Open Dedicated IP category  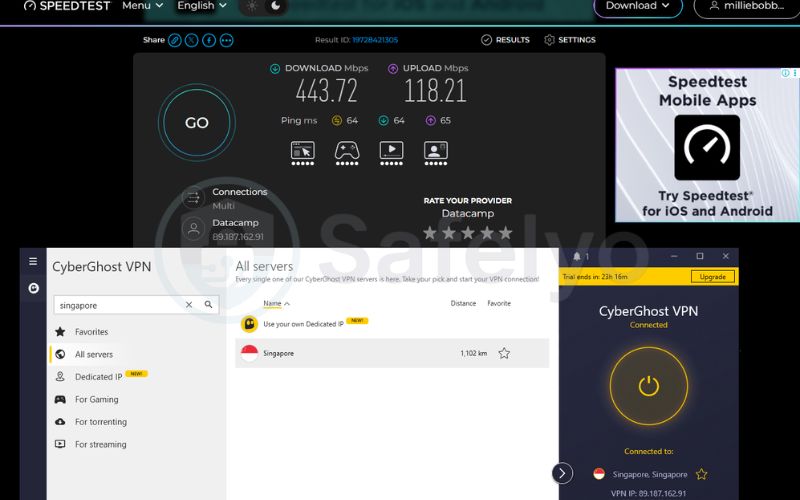98,377
